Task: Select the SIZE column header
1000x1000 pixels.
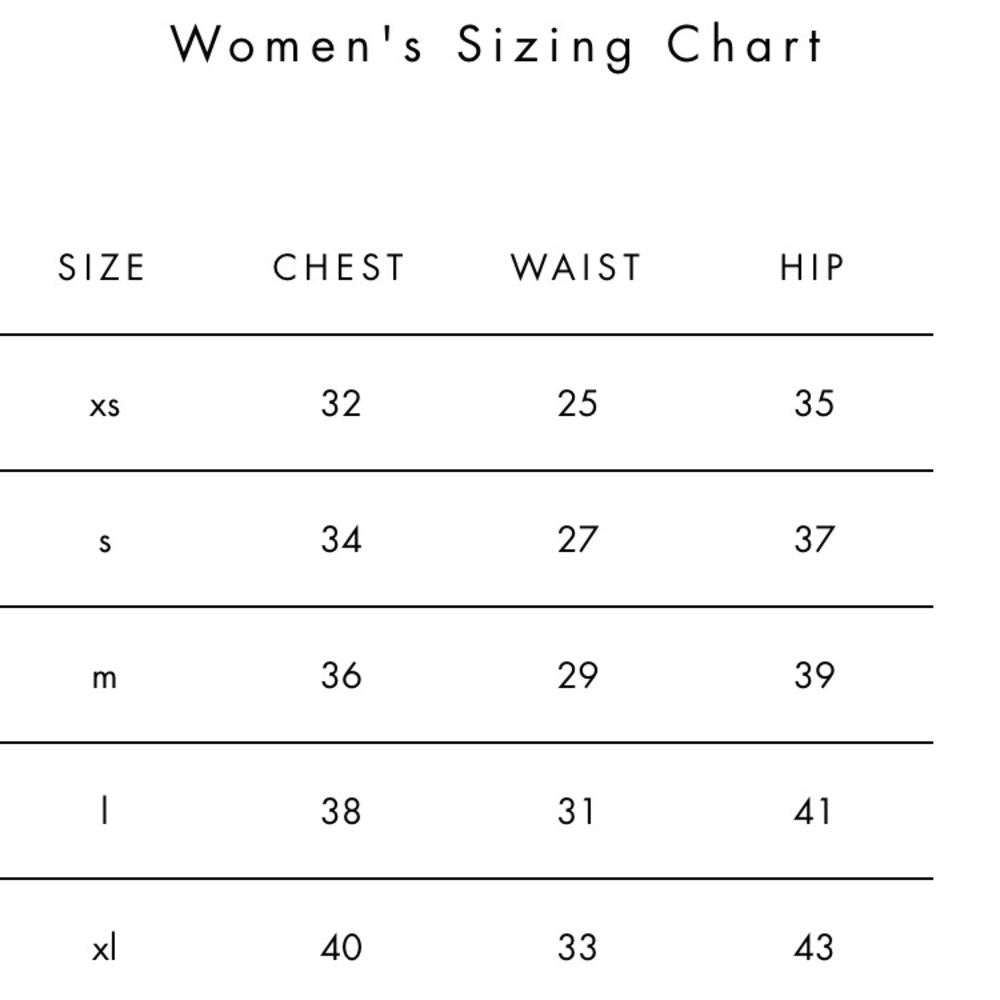Action: click(101, 267)
